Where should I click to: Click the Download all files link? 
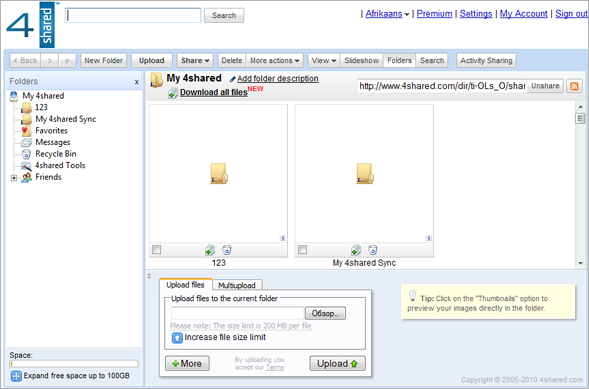pyautogui.click(x=213, y=92)
